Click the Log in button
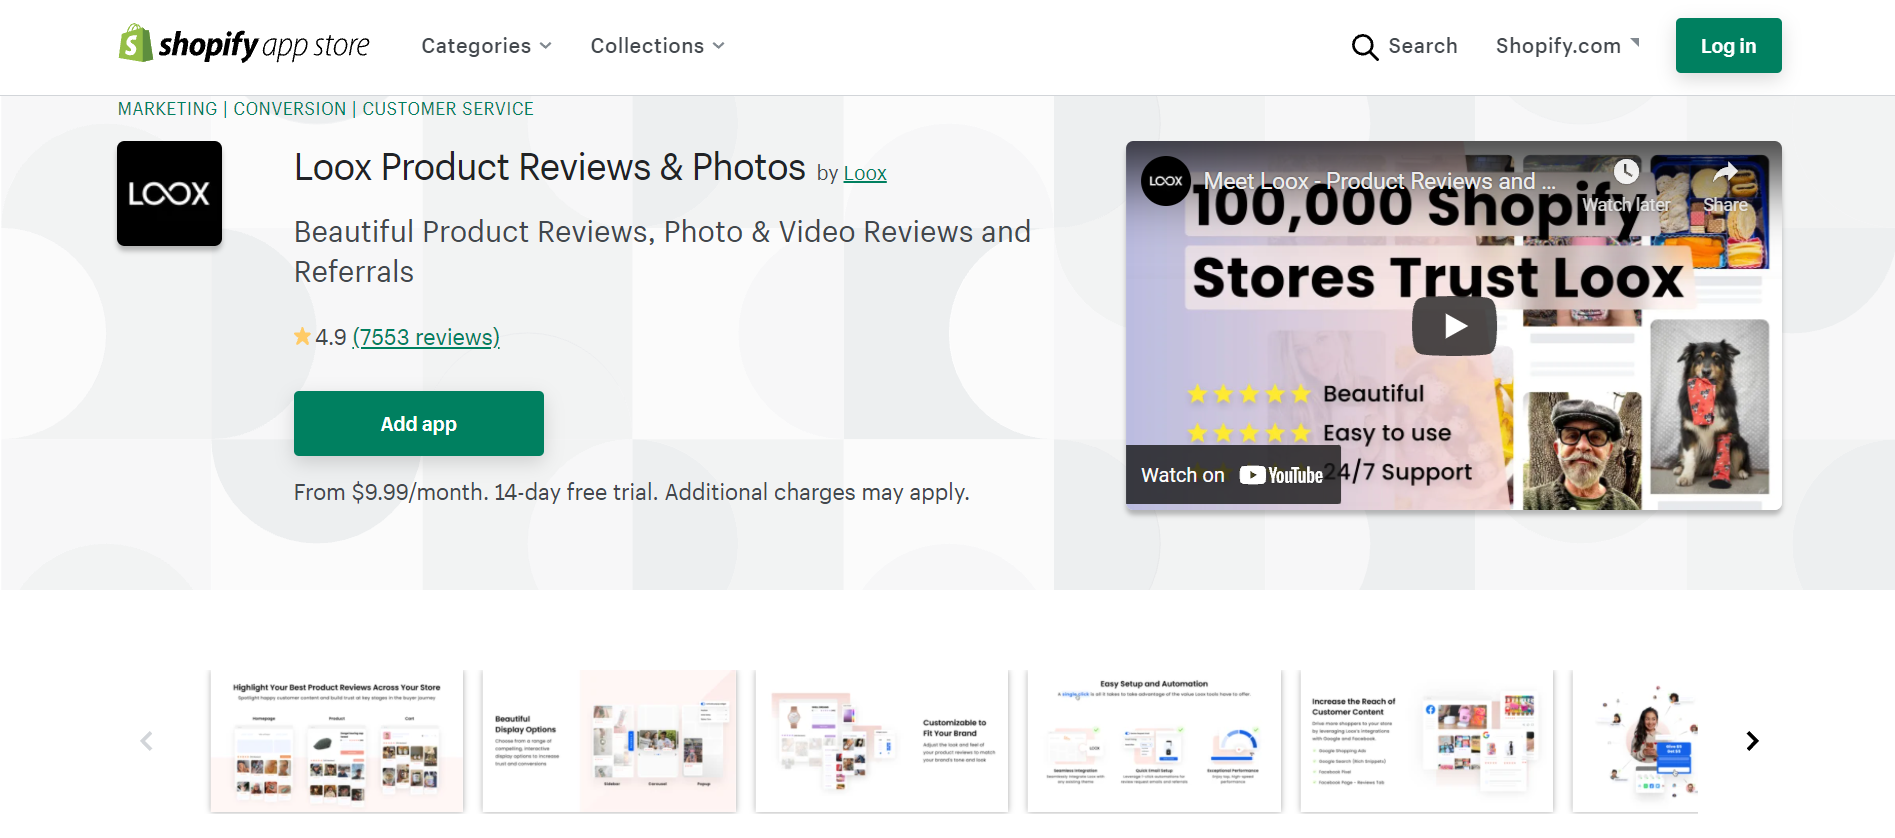 click(1728, 46)
